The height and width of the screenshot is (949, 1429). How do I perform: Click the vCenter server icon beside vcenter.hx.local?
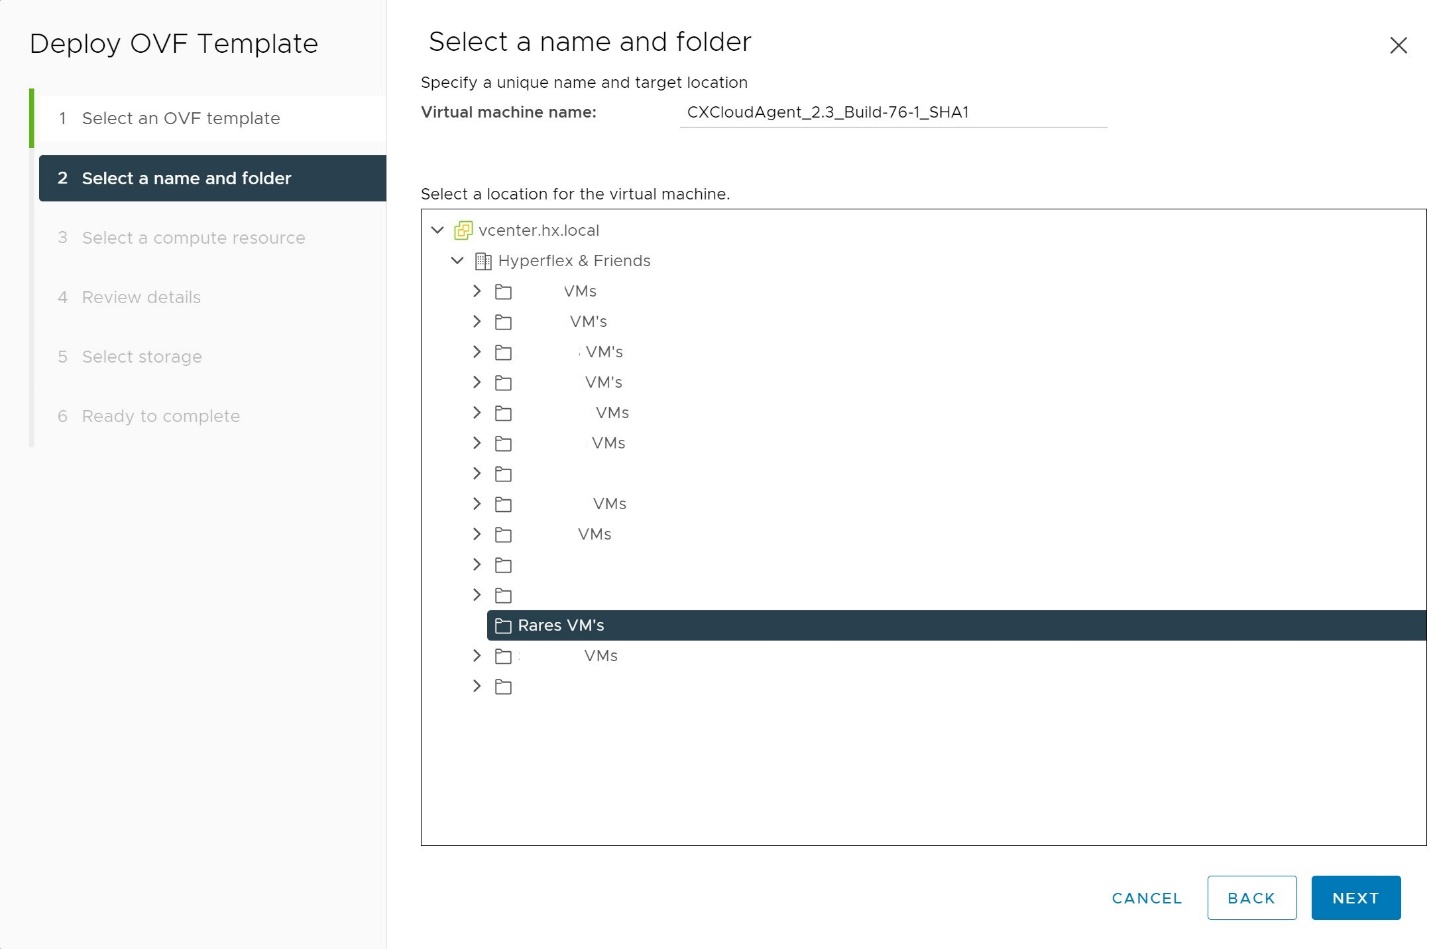[463, 231]
